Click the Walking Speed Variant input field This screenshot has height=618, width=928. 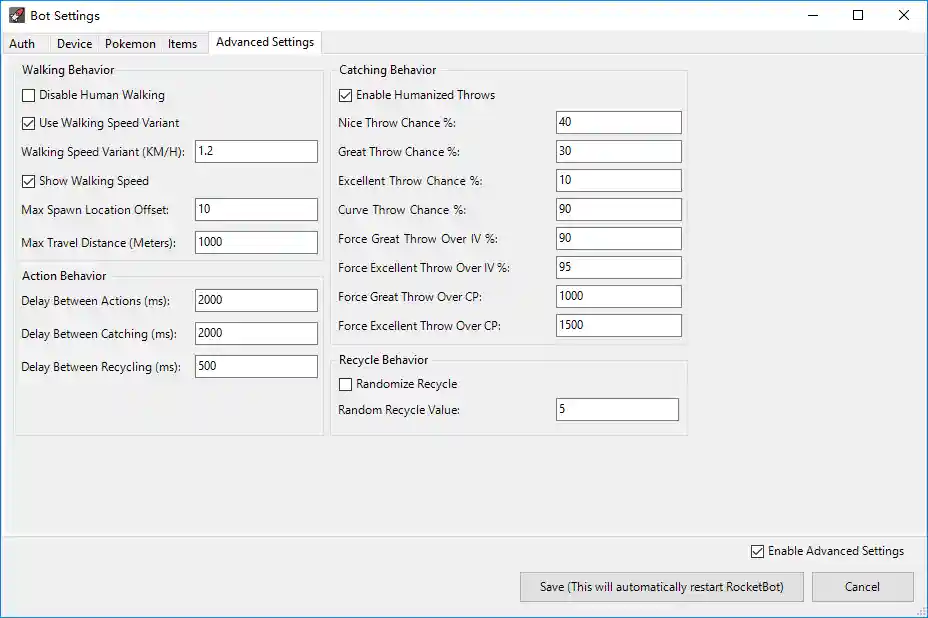click(x=256, y=151)
